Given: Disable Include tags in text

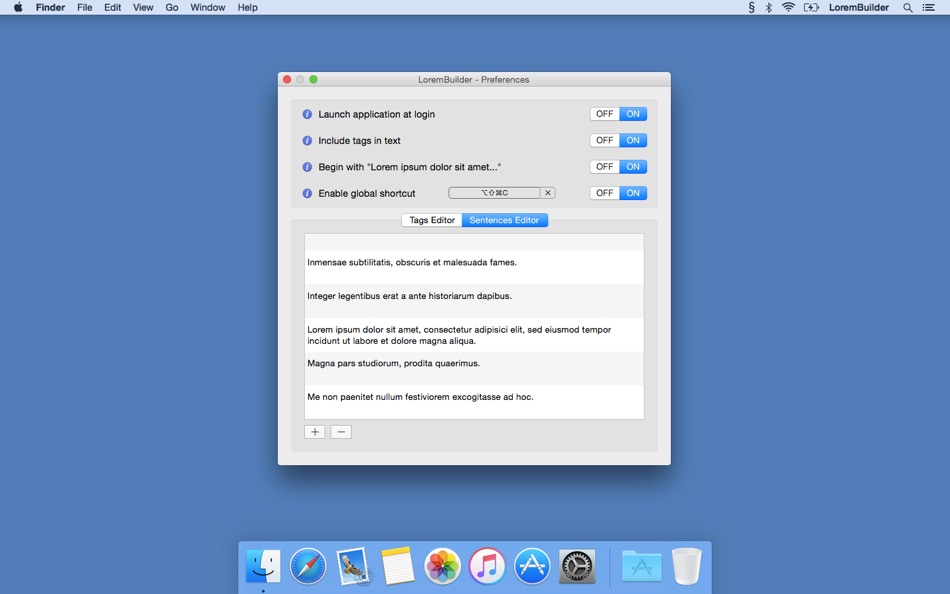Looking at the screenshot, I should pyautogui.click(x=604, y=140).
